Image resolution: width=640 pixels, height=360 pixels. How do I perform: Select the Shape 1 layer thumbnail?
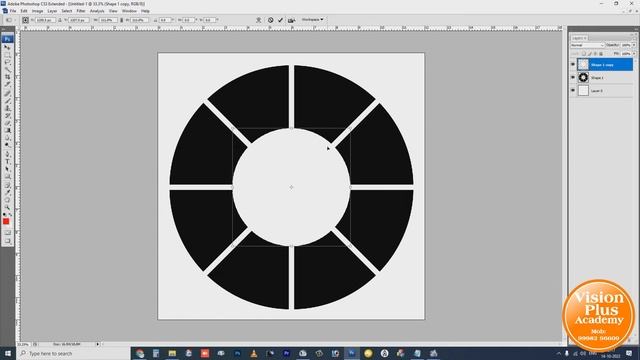[583, 77]
